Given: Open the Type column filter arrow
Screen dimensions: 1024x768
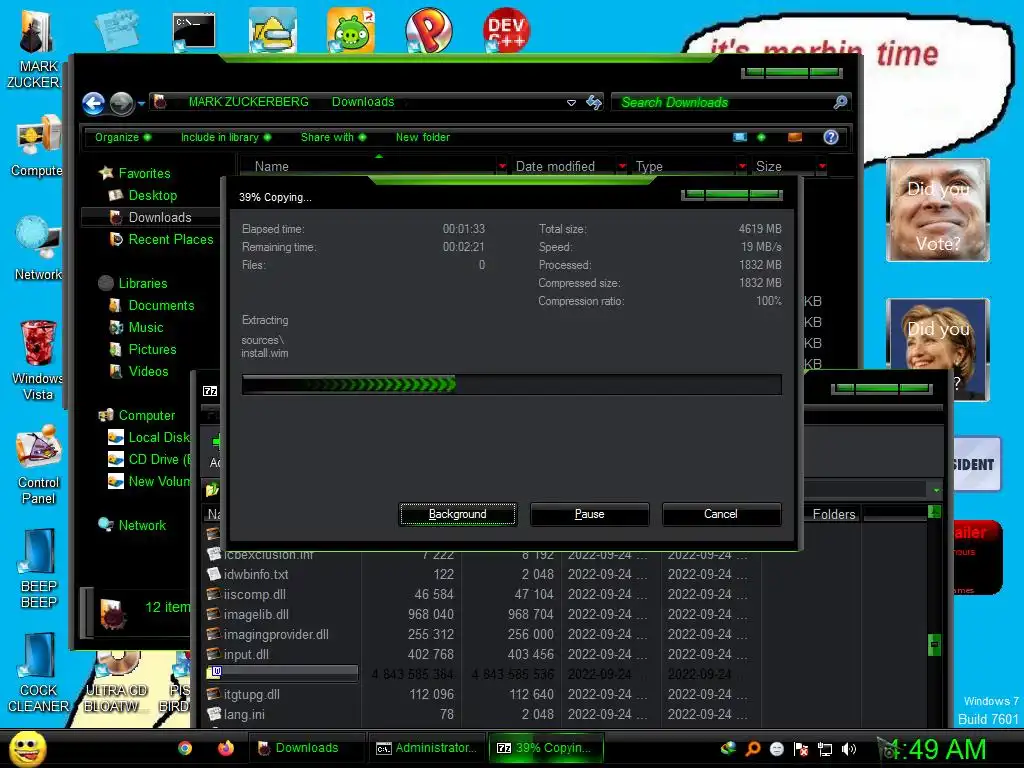Looking at the screenshot, I should click(742, 167).
